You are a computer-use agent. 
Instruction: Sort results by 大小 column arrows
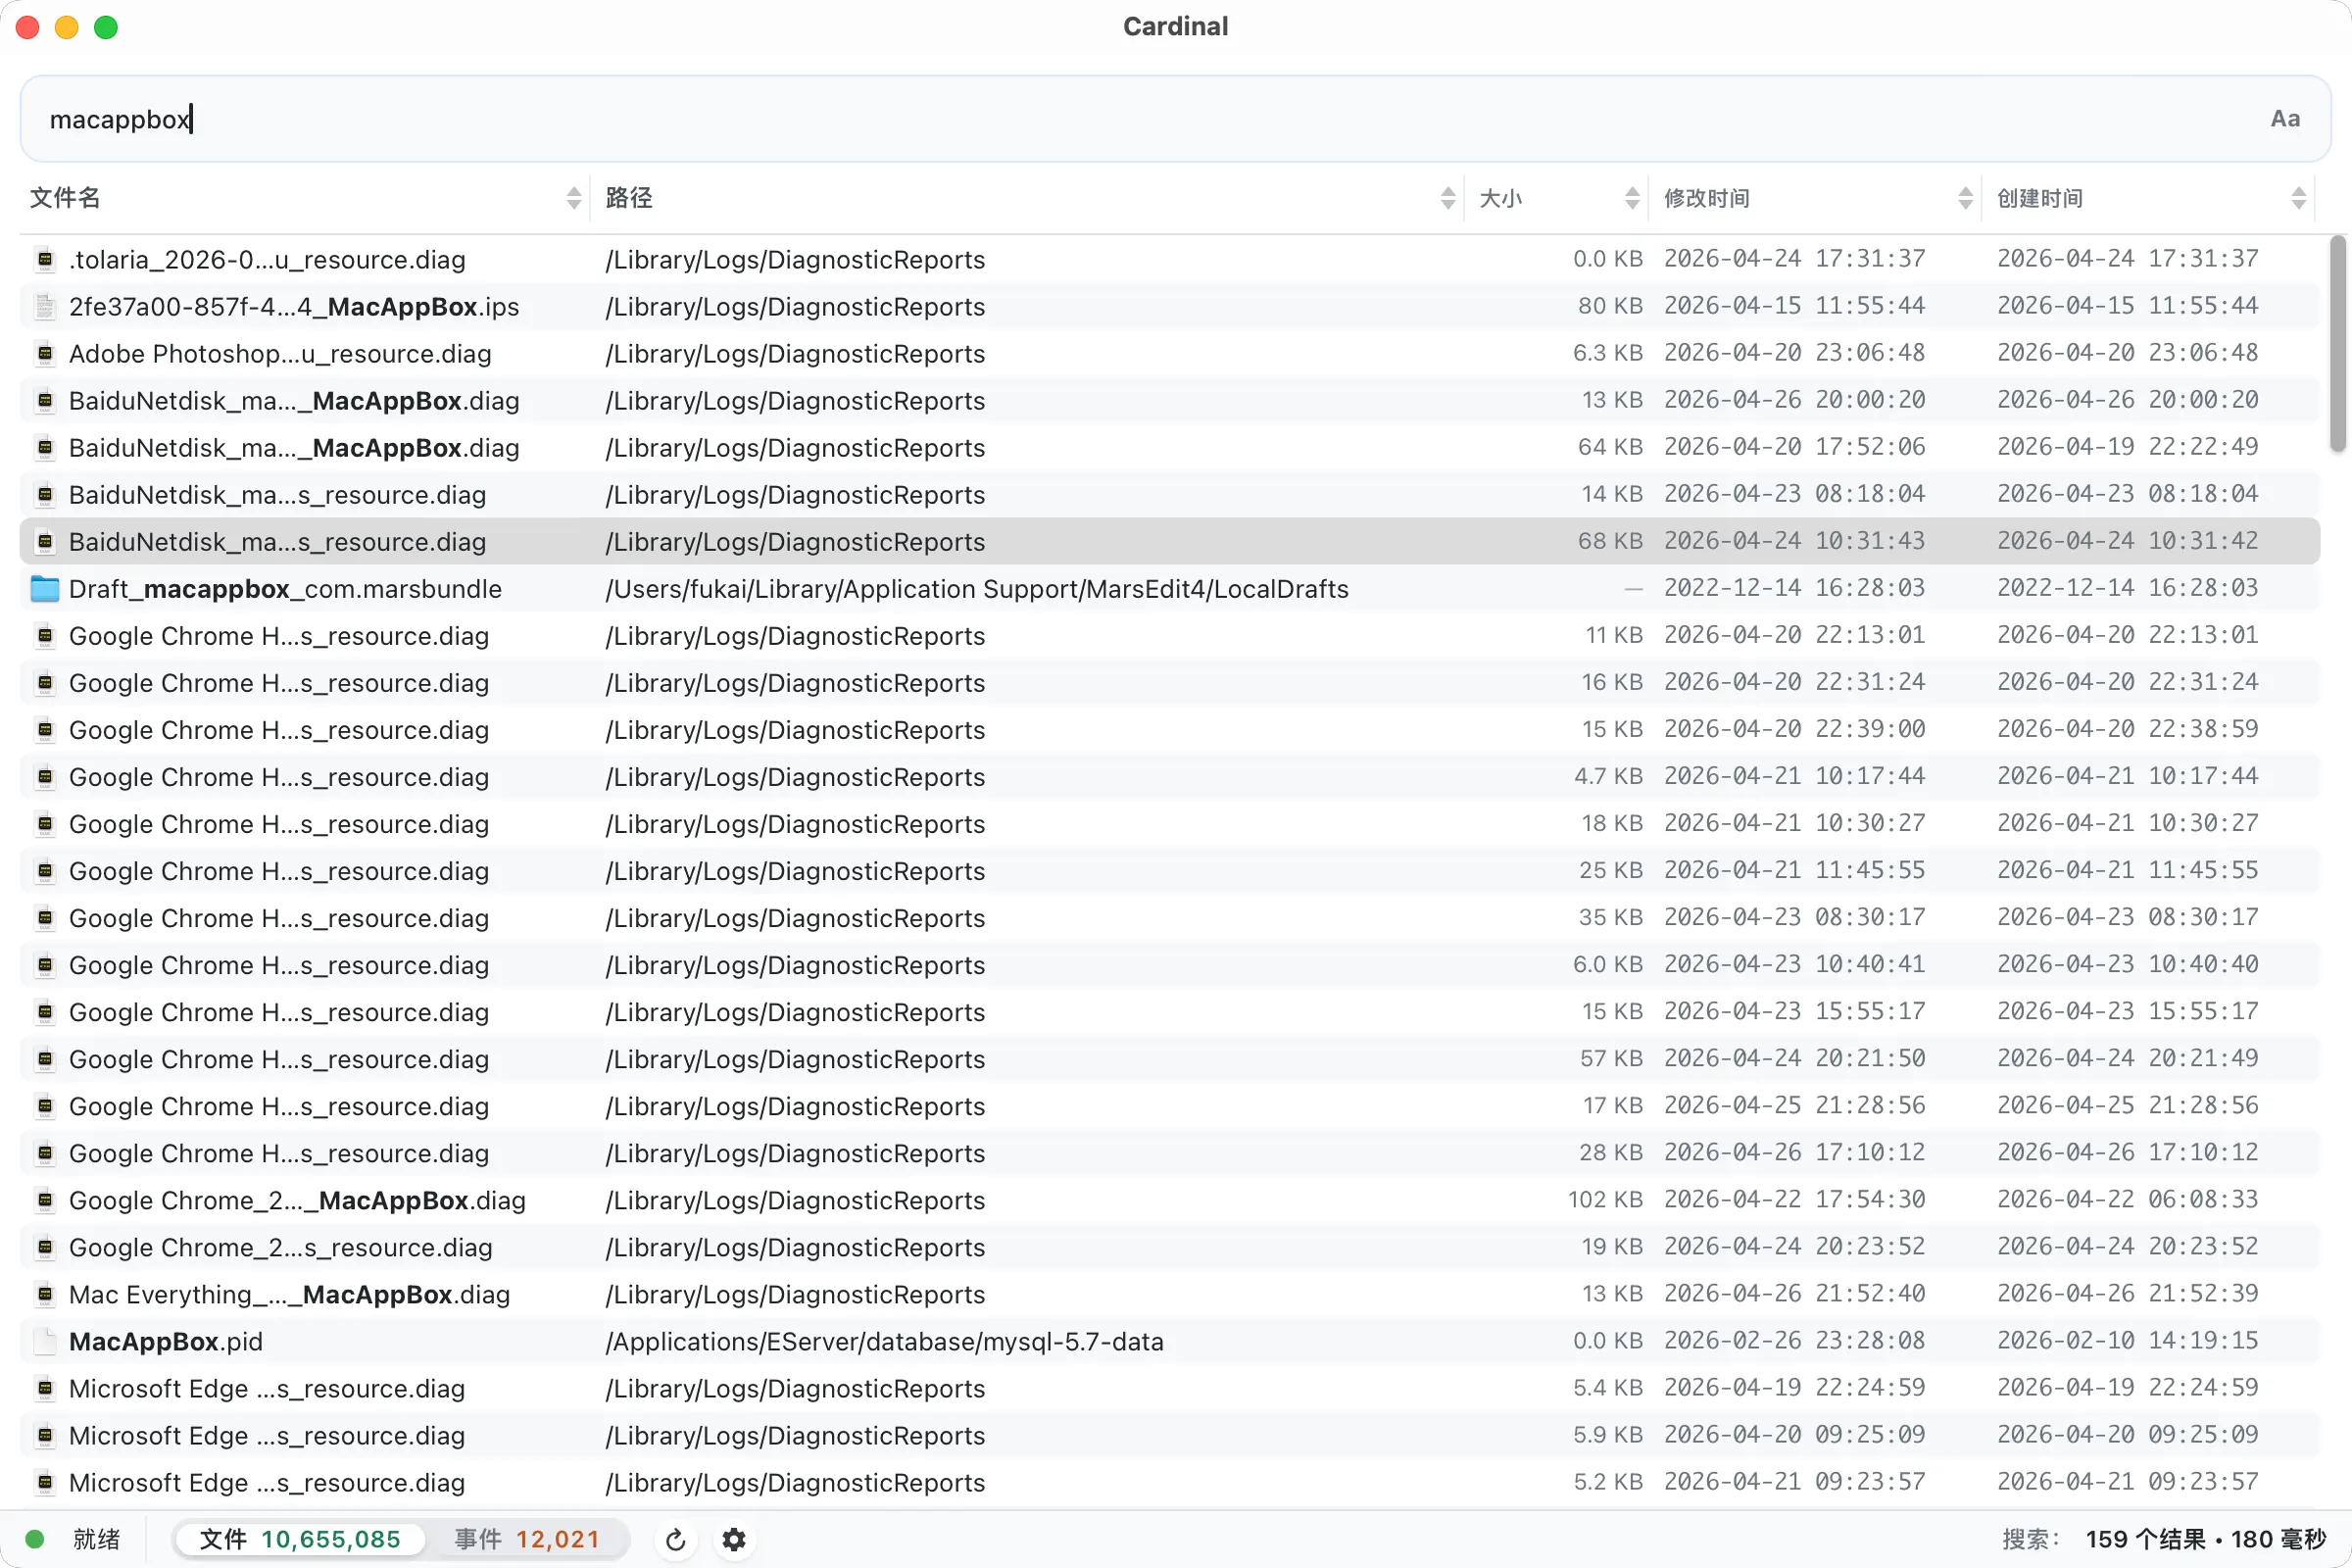click(x=1632, y=198)
